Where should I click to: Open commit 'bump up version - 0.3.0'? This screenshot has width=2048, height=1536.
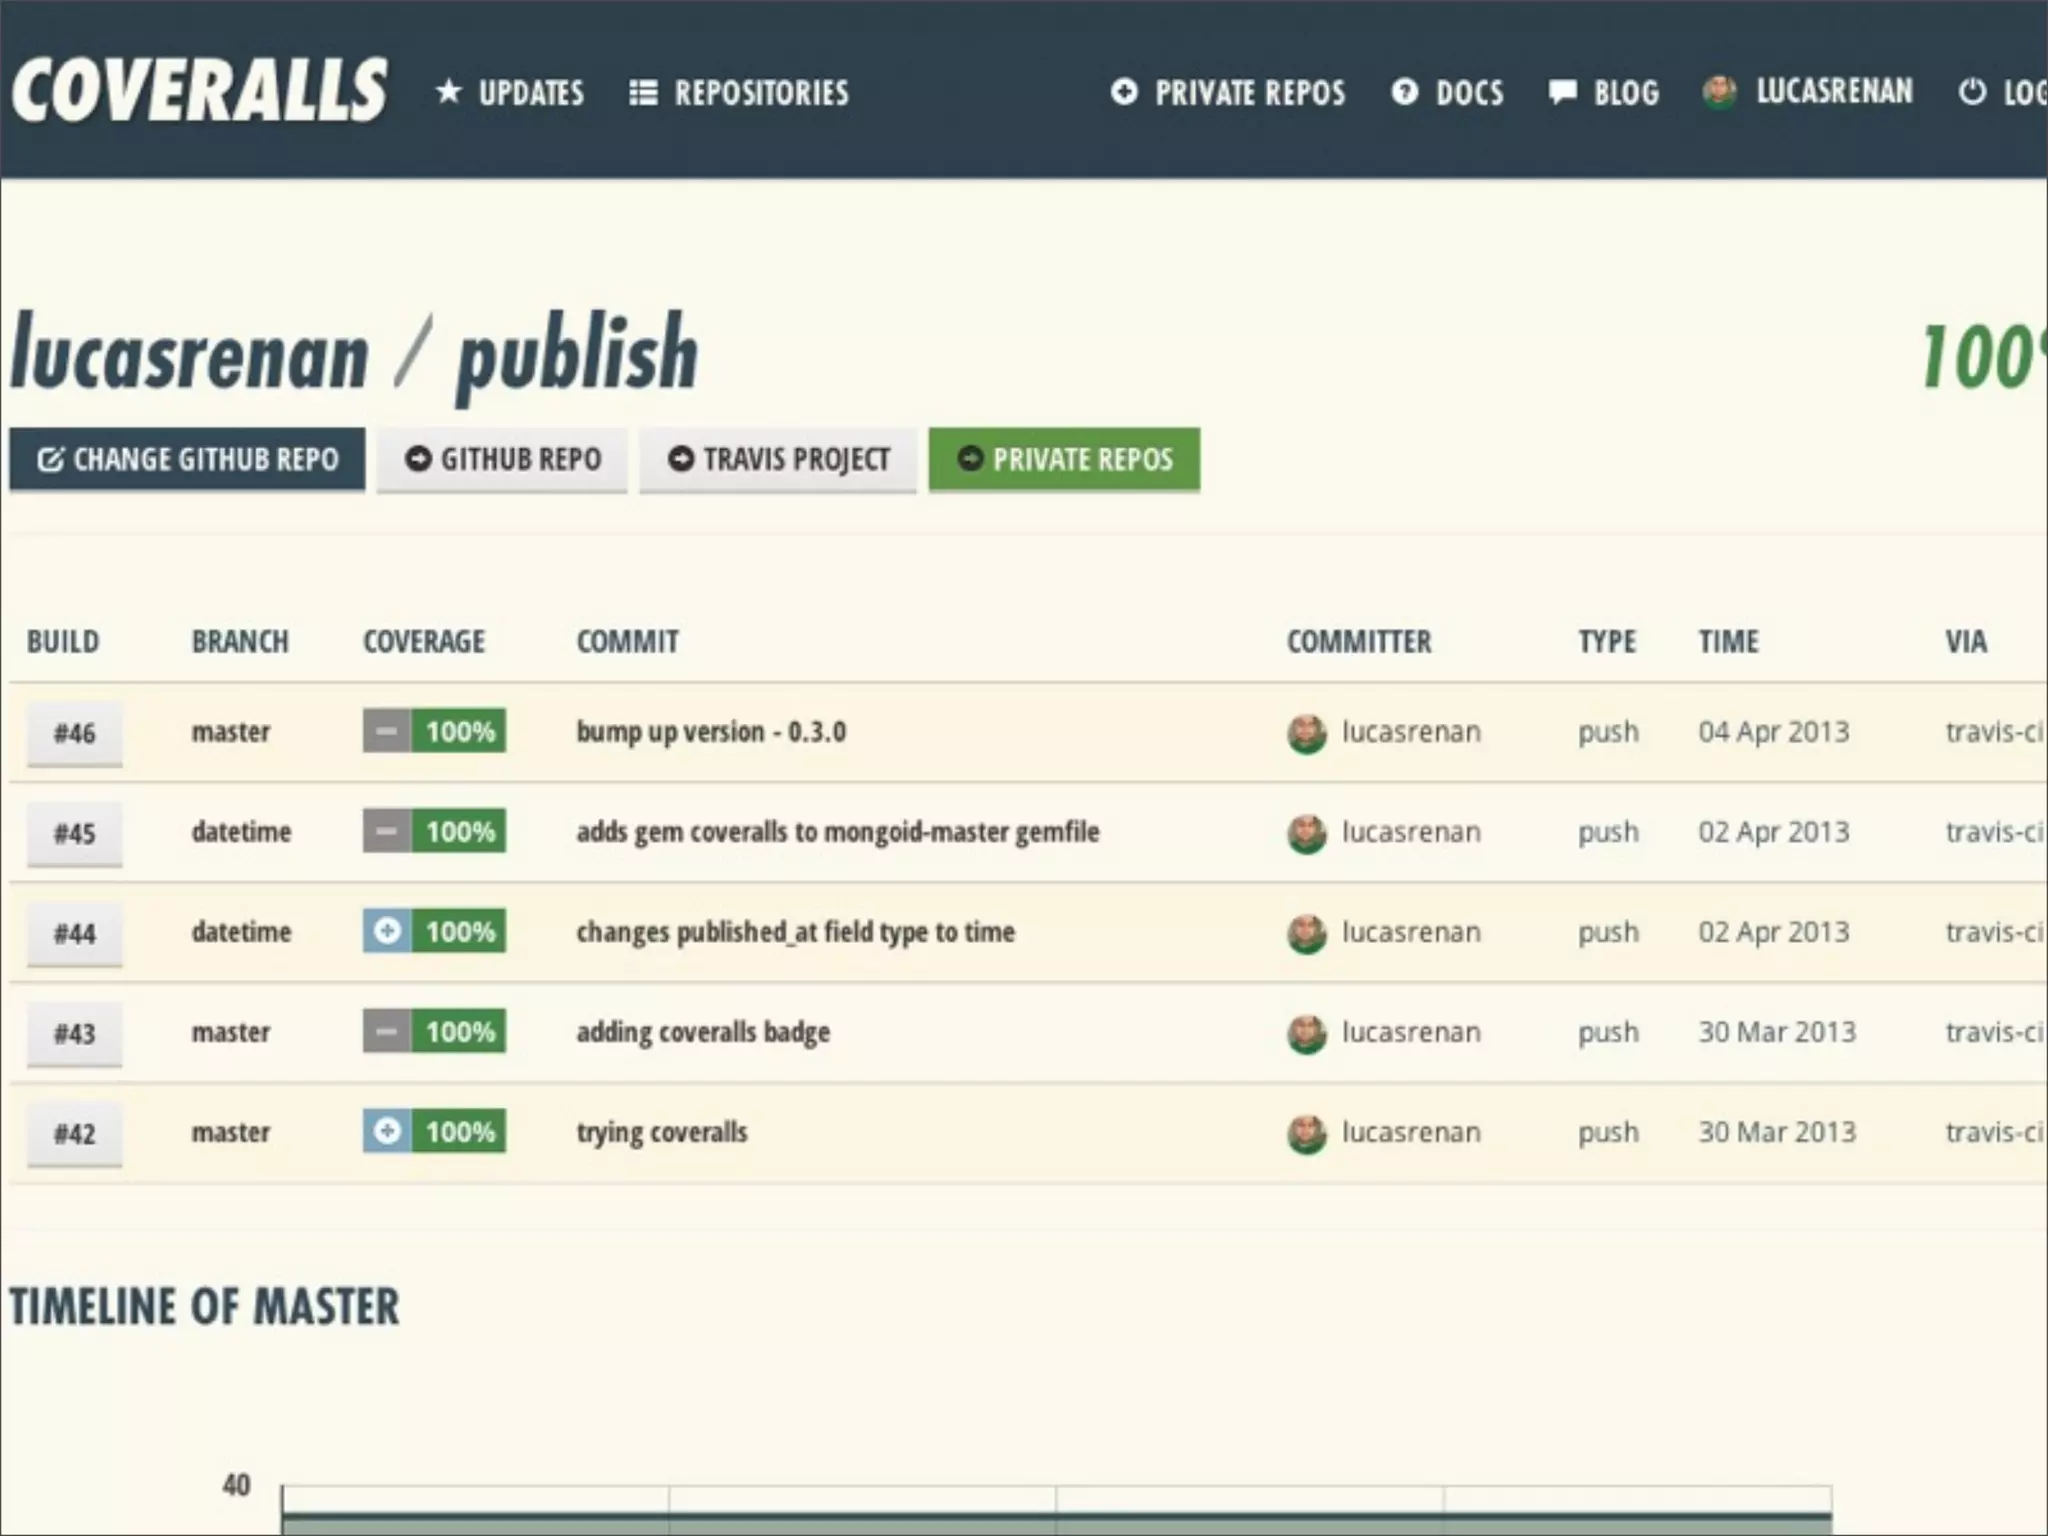710,732
